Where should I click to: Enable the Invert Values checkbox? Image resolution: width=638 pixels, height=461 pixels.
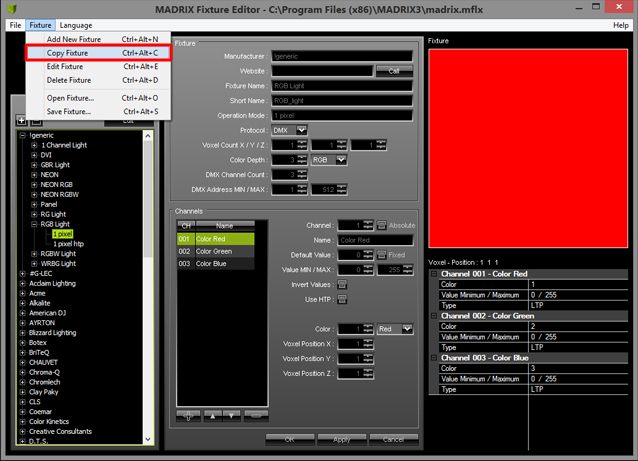coord(342,284)
